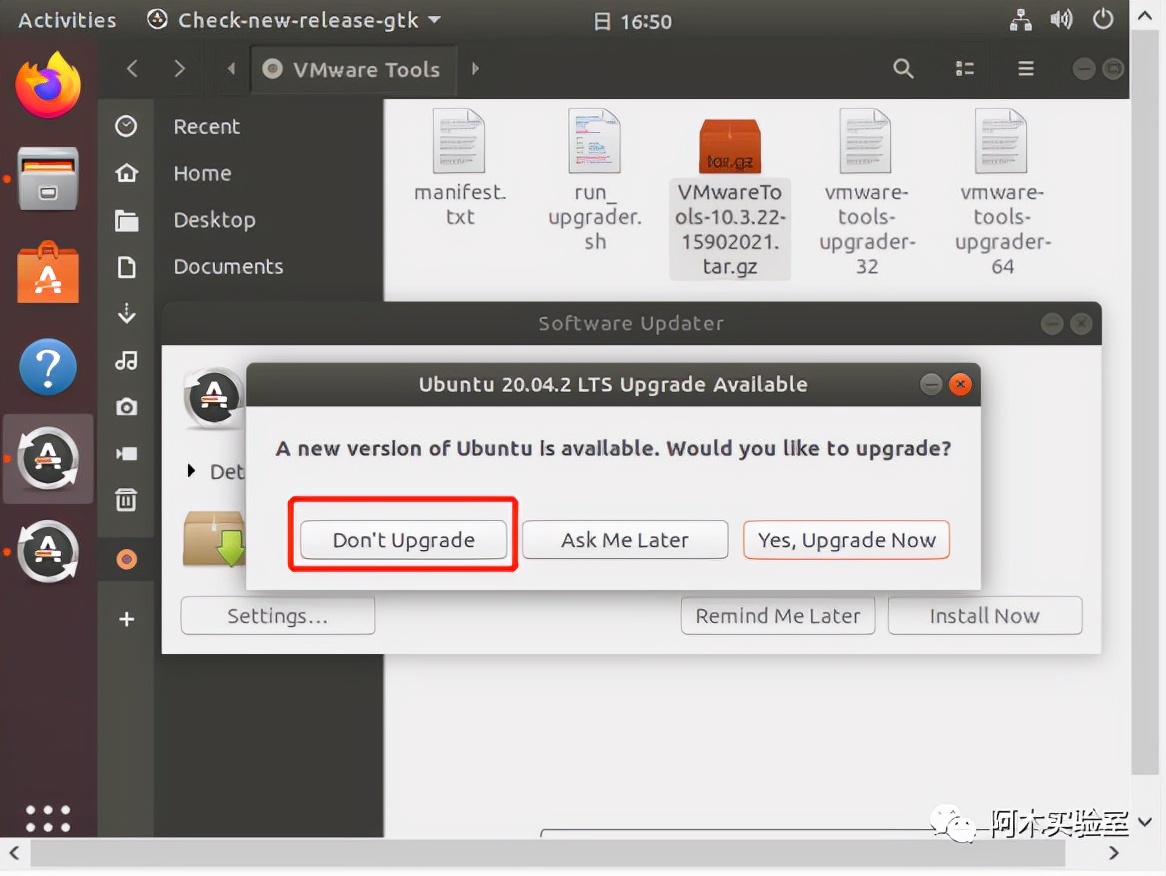
Task: Open Check-new-release-gtk app menu
Action: [294, 20]
